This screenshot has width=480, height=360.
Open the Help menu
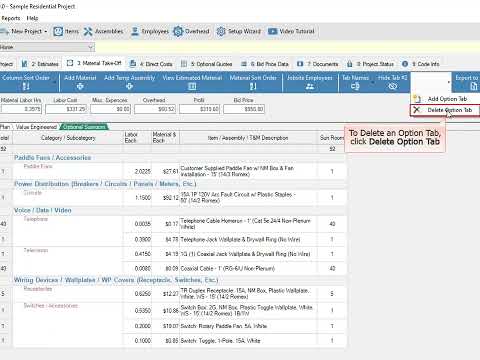32,18
